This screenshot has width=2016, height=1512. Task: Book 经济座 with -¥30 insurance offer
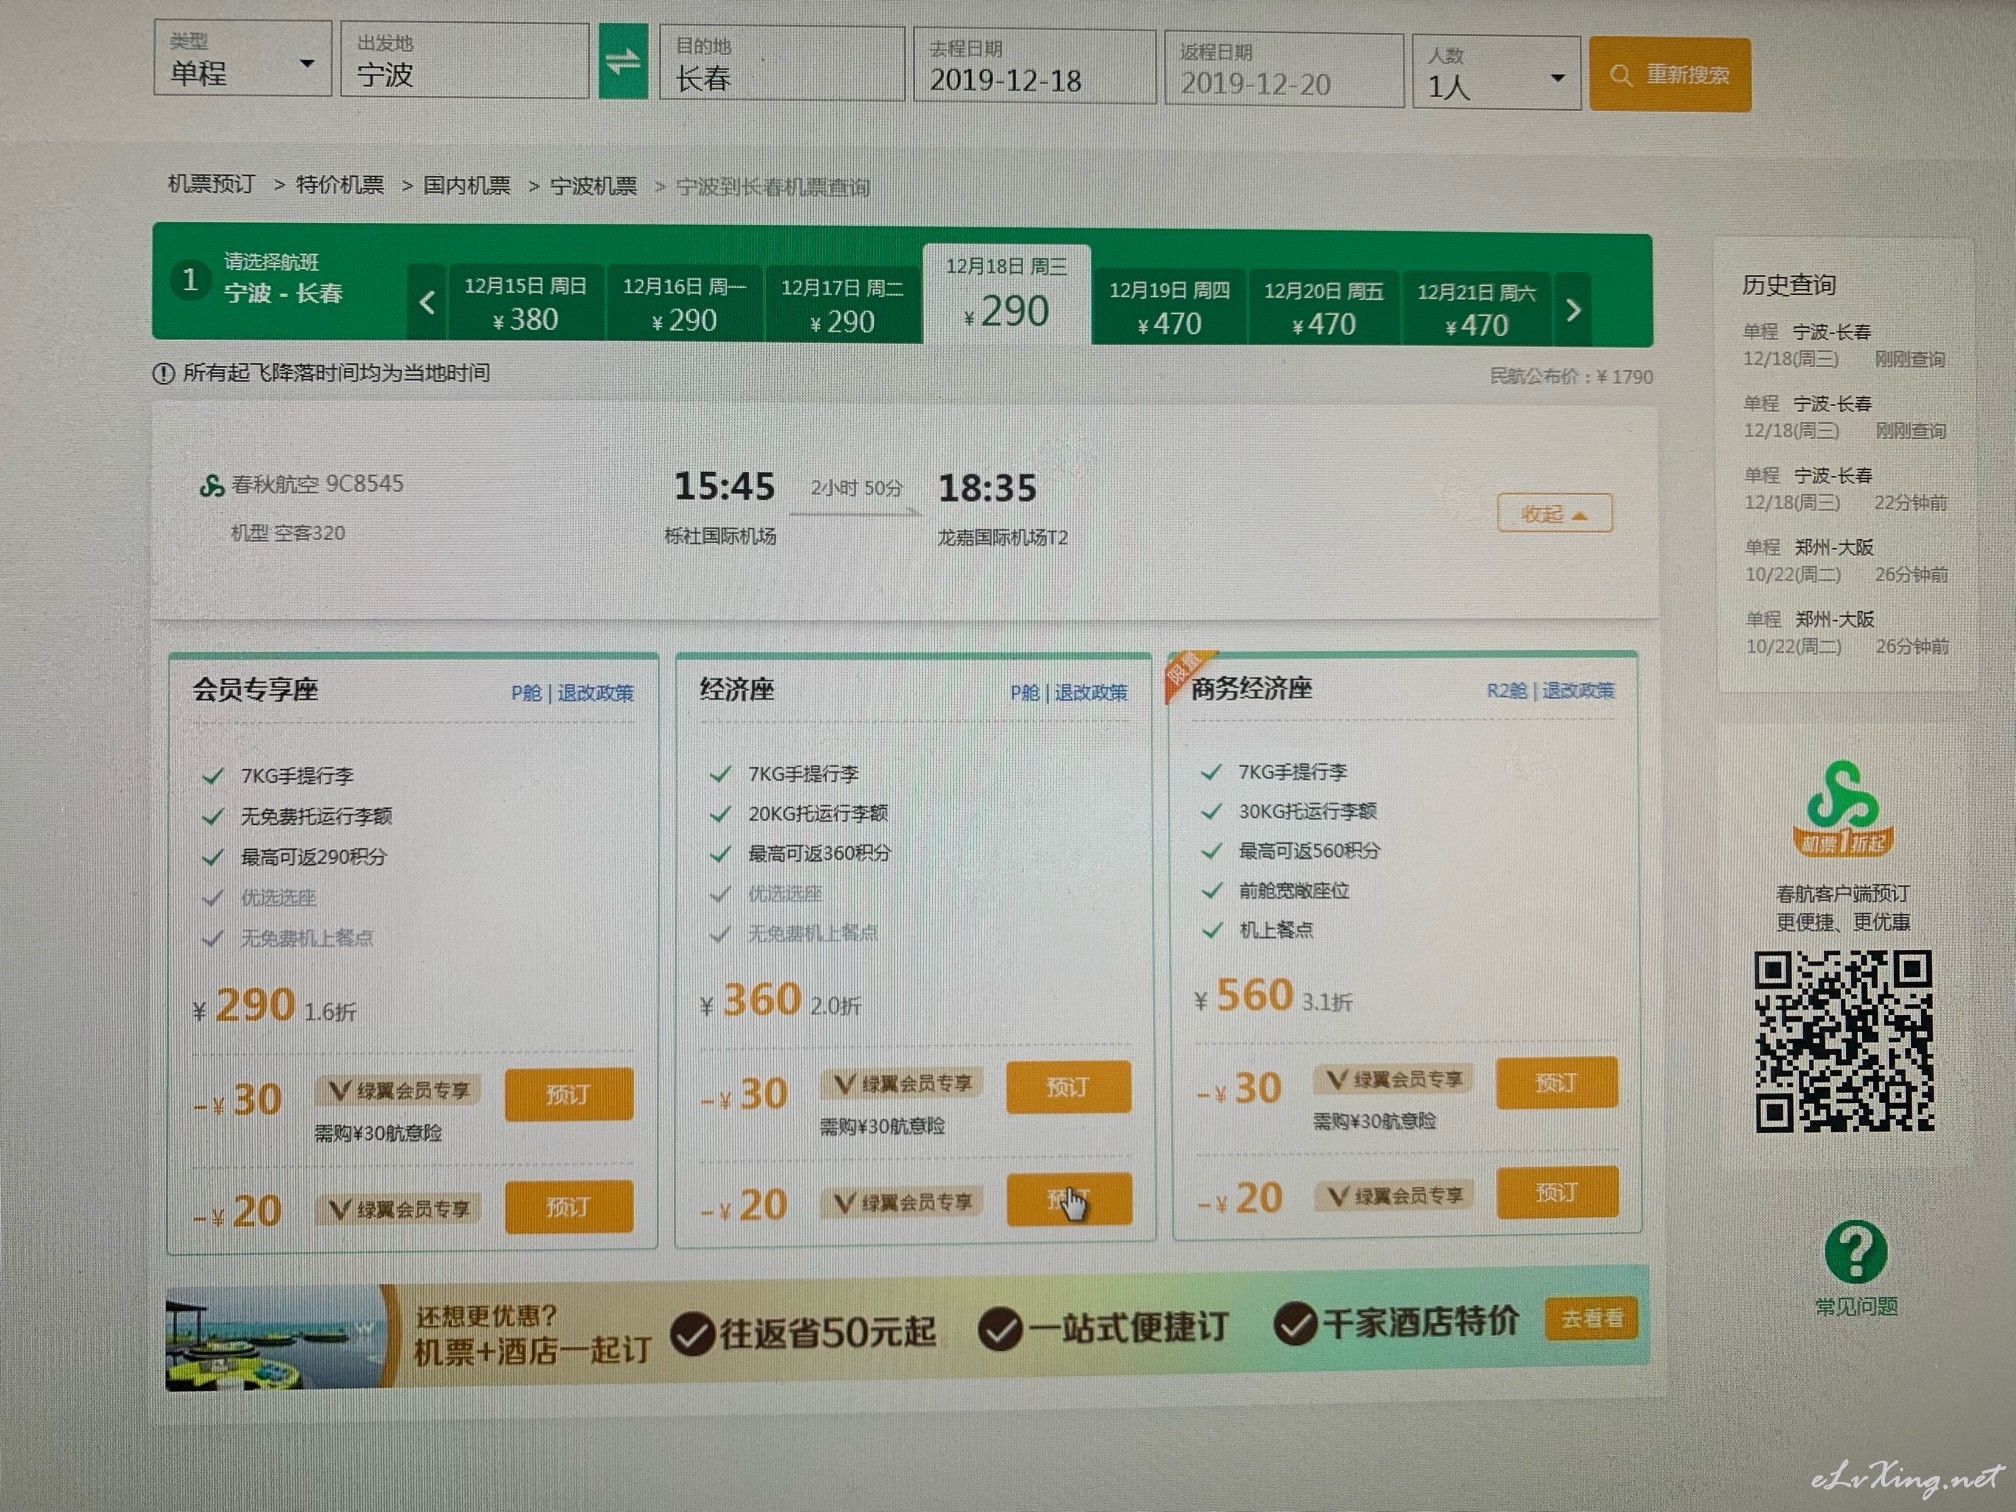(x=1068, y=1087)
